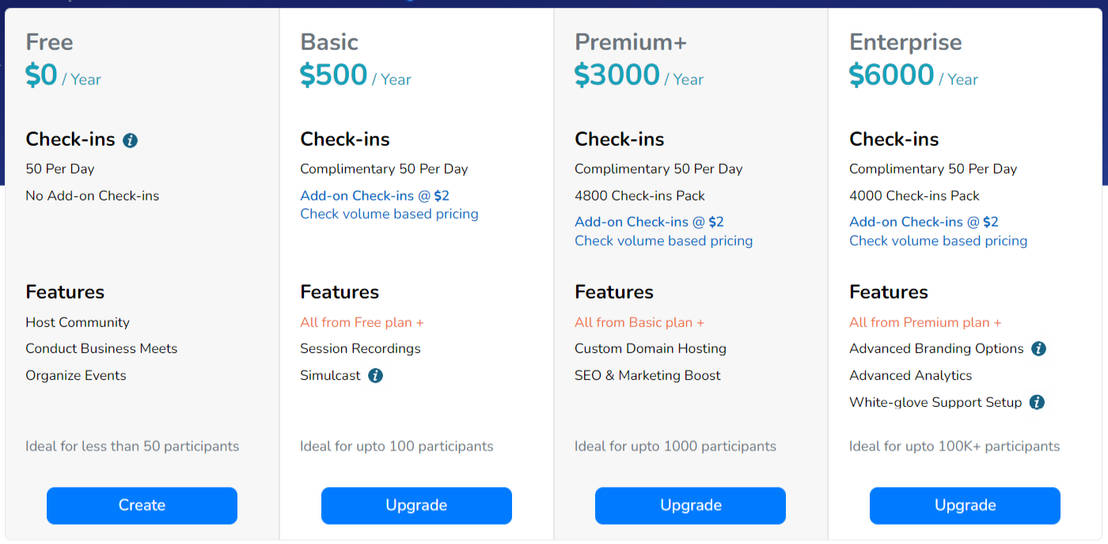Click the Enterprise plan title
Viewport: 1108px width, 544px height.
(905, 42)
